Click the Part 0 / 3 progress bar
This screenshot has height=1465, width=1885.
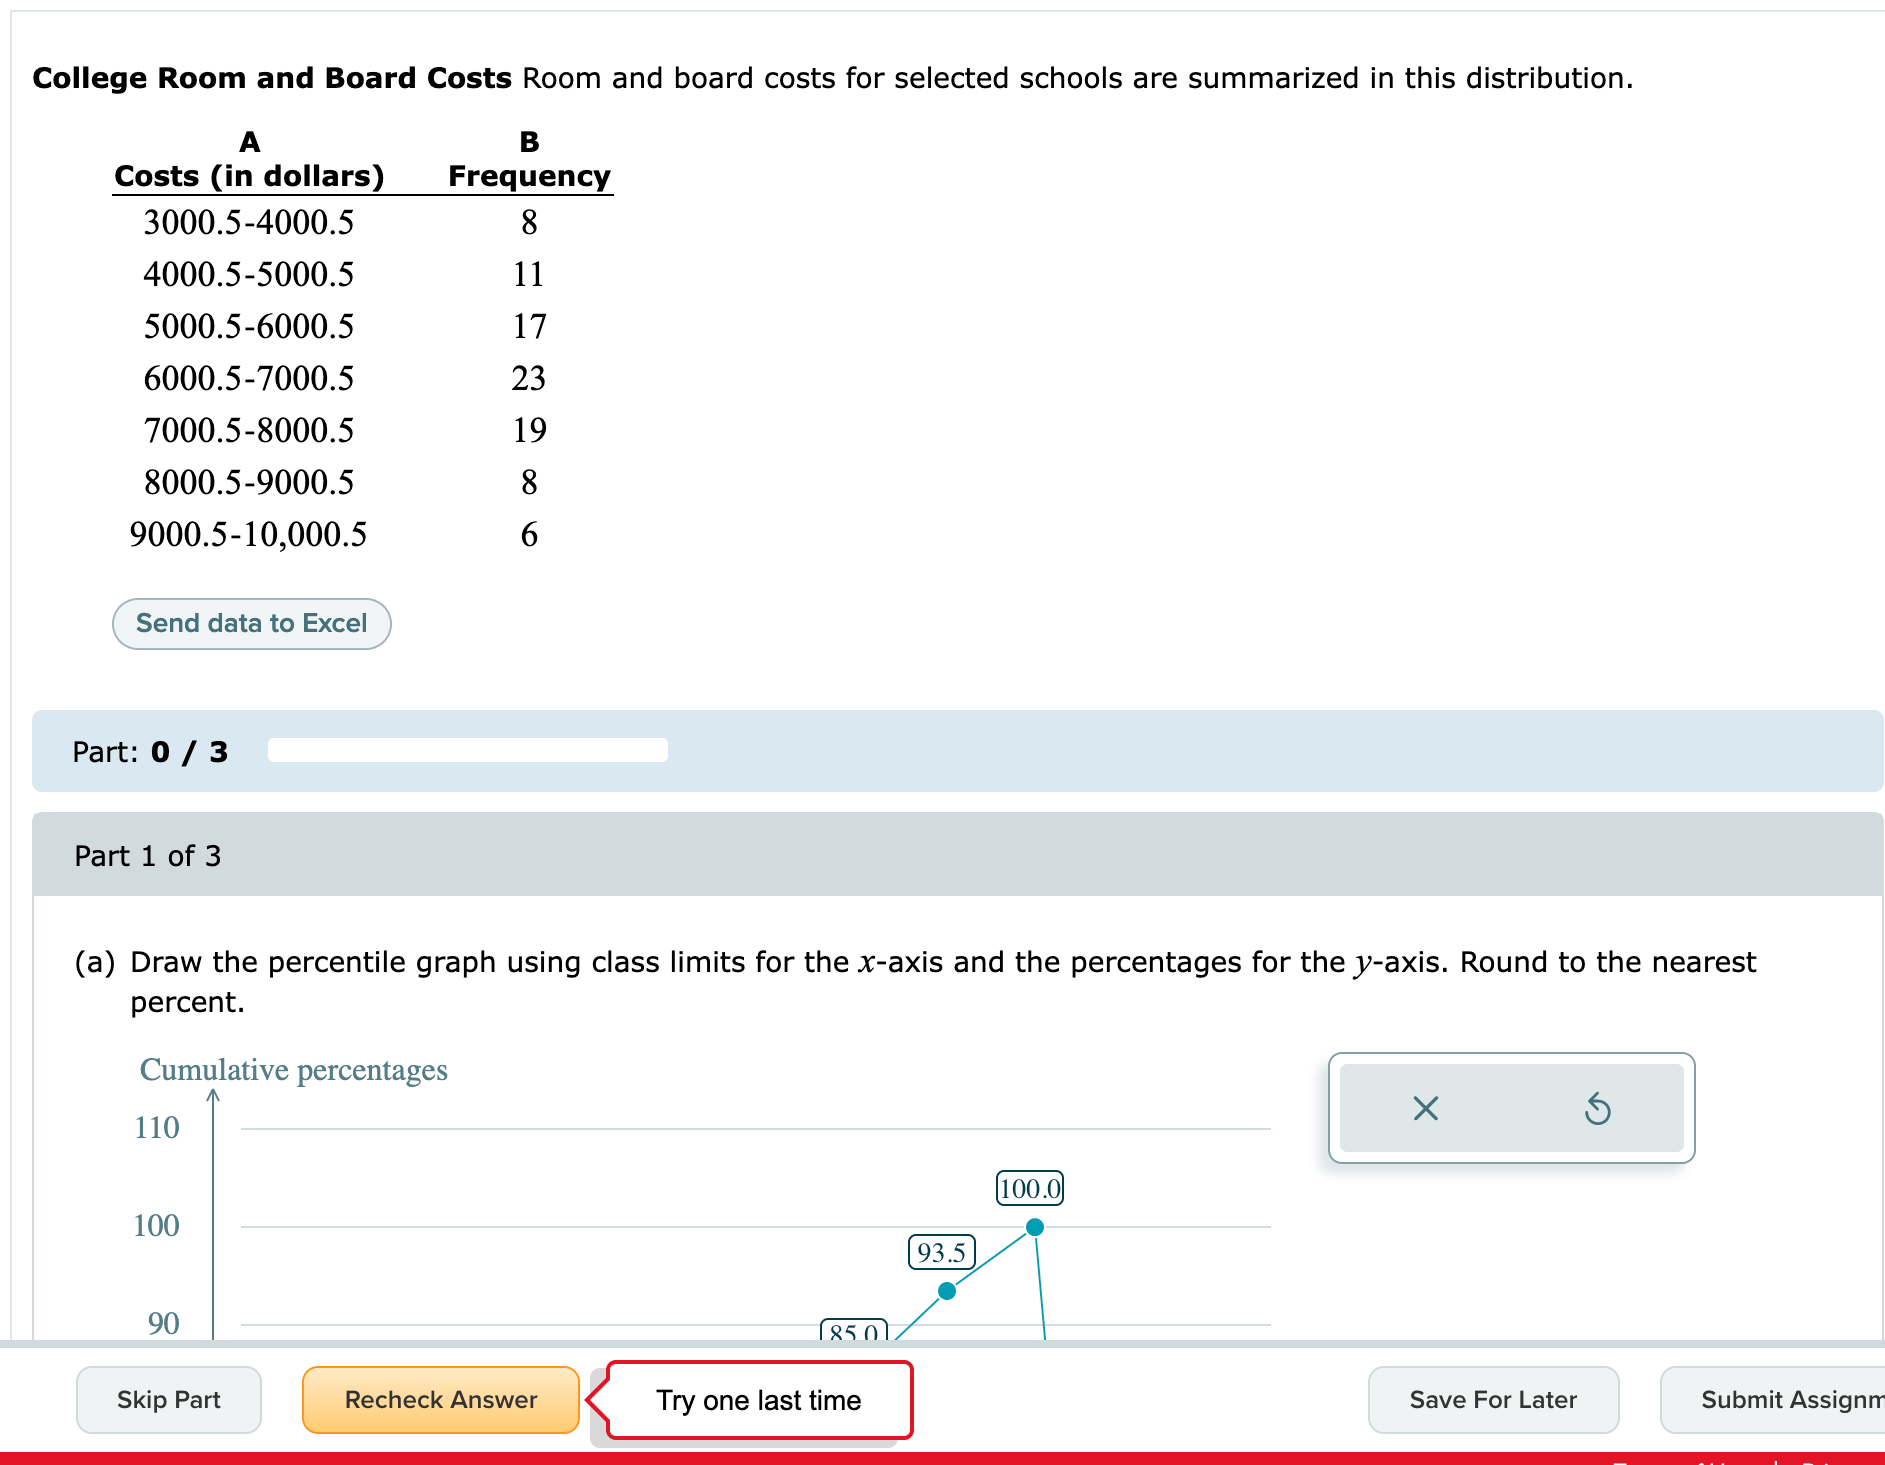(468, 750)
